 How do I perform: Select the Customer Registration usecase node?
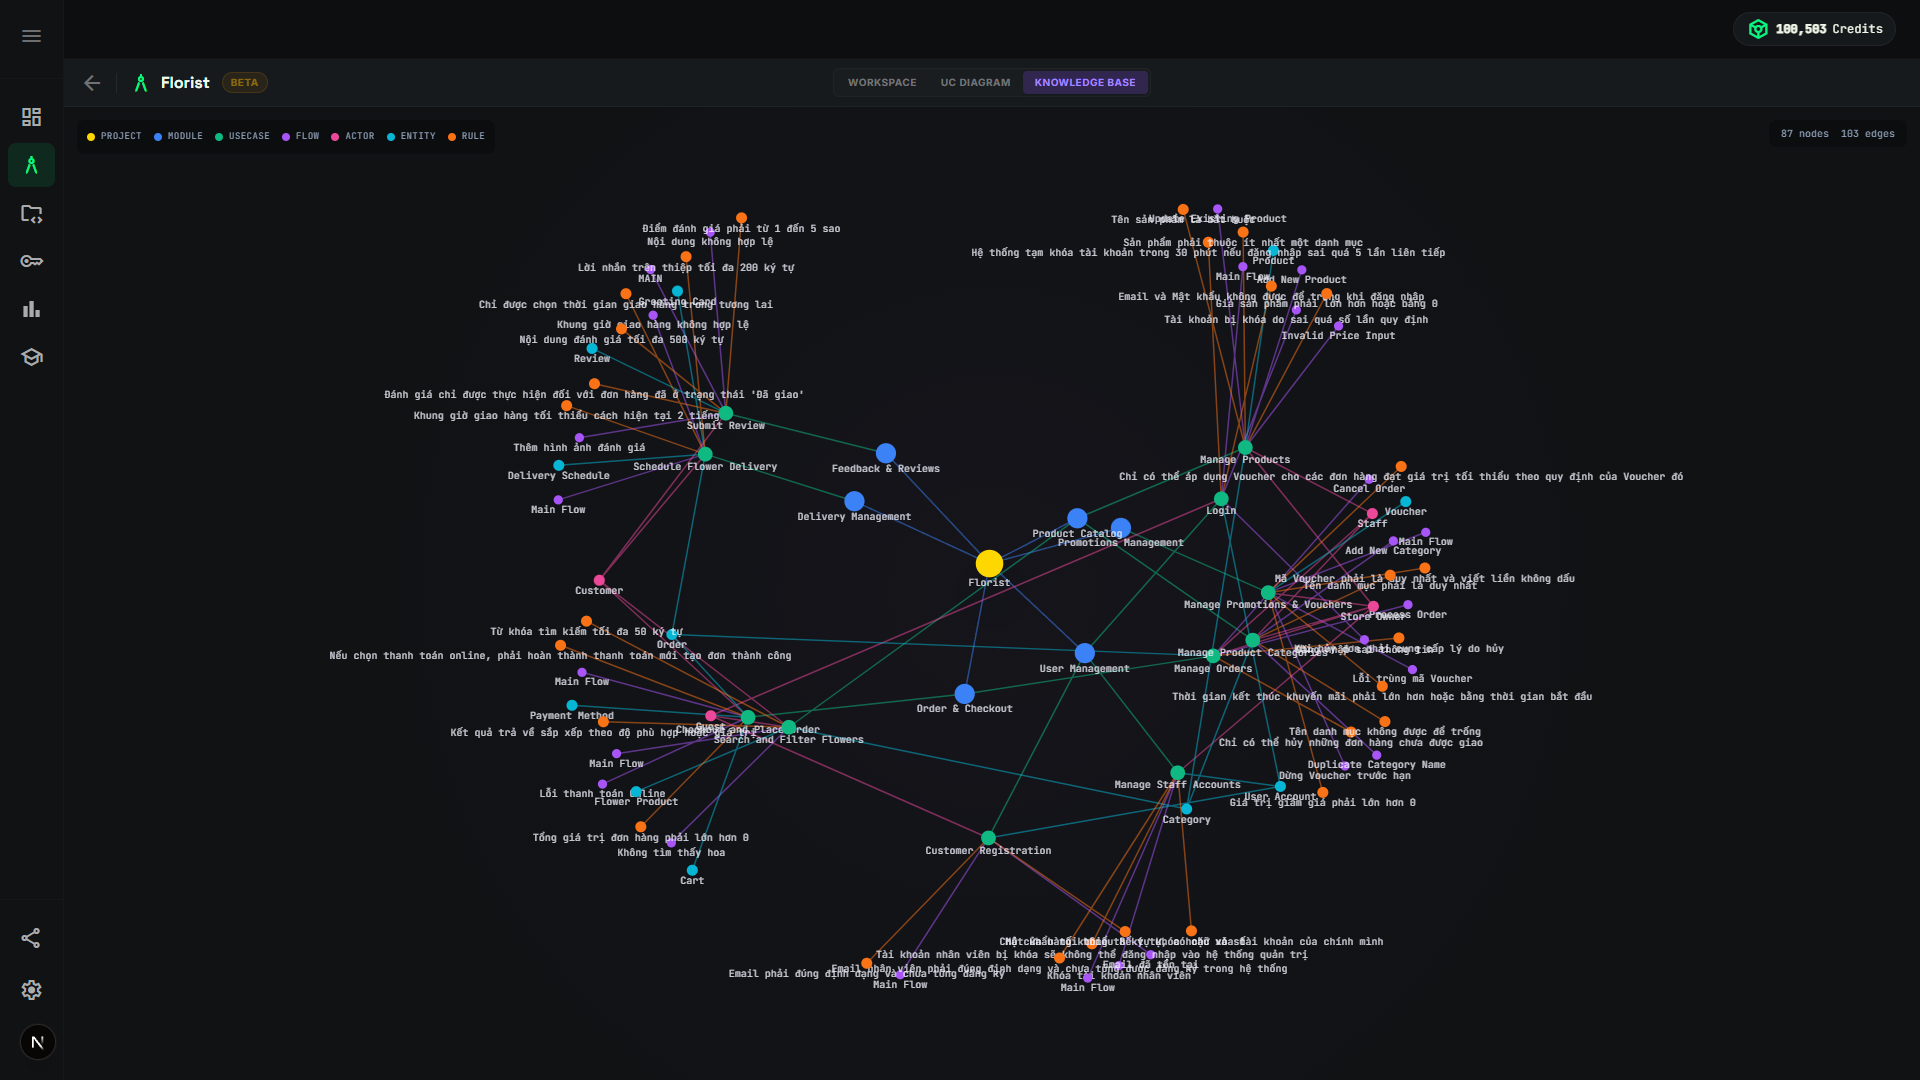988,838
